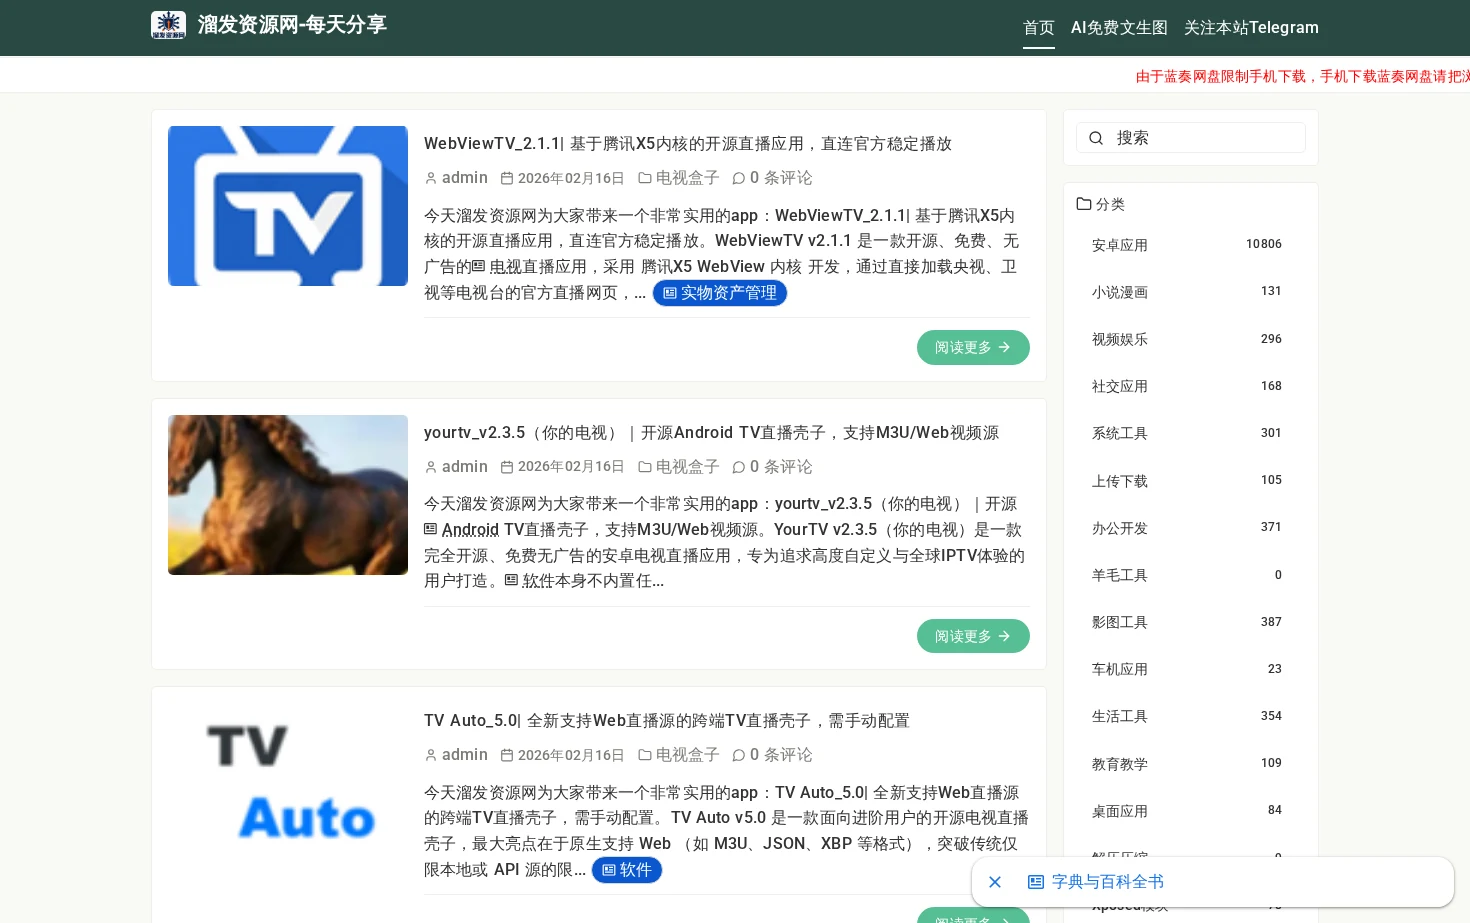Click the icon before 字典与百科全书
This screenshot has height=923, width=1470.
[1036, 882]
